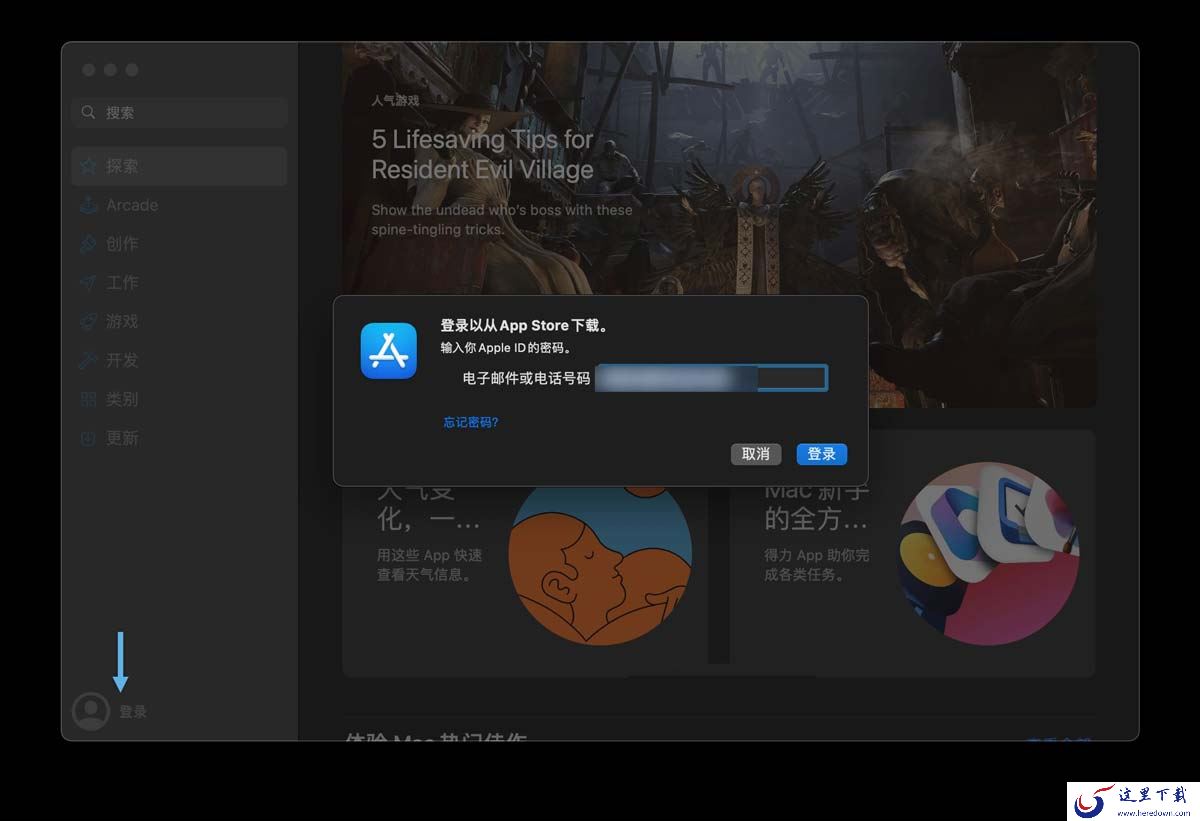Click the 取消 button in the dialog

pos(756,454)
